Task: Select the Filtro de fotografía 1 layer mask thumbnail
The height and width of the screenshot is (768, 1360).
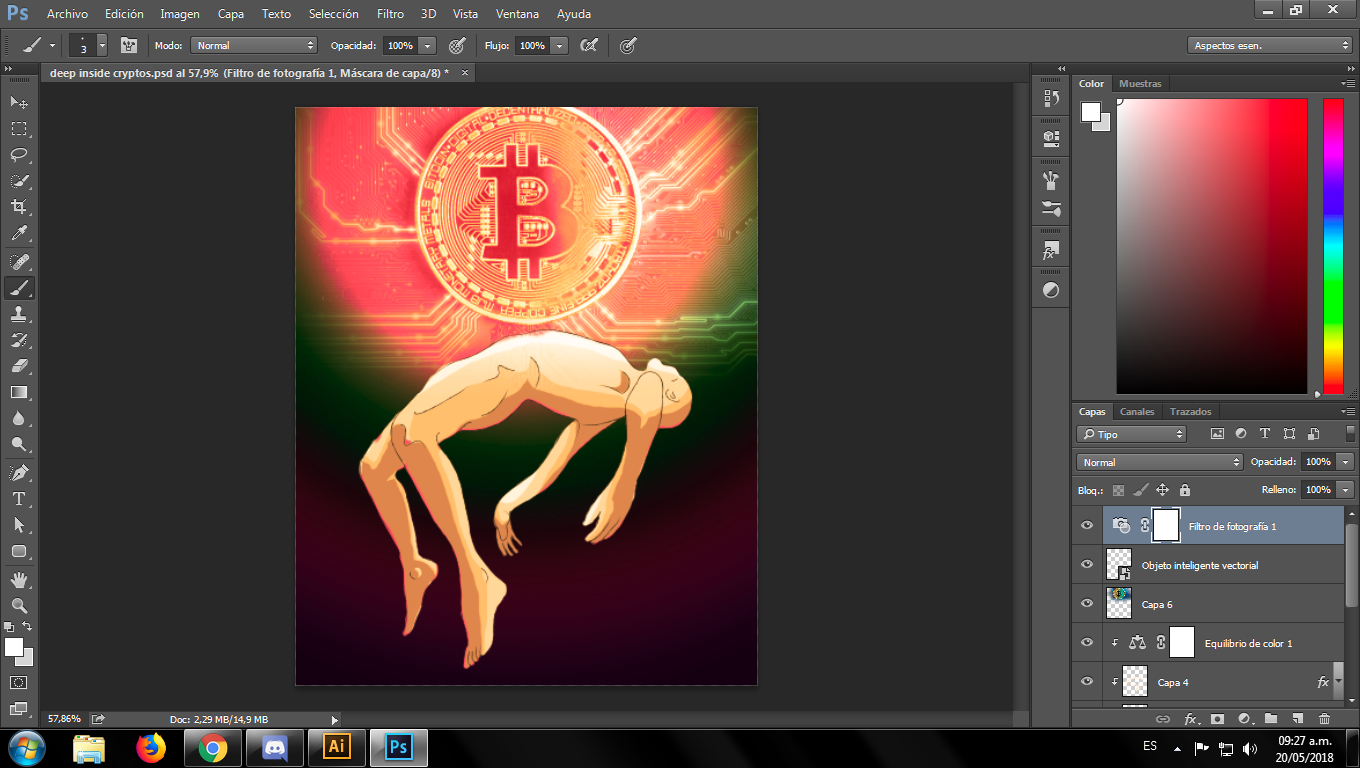Action: (1166, 525)
